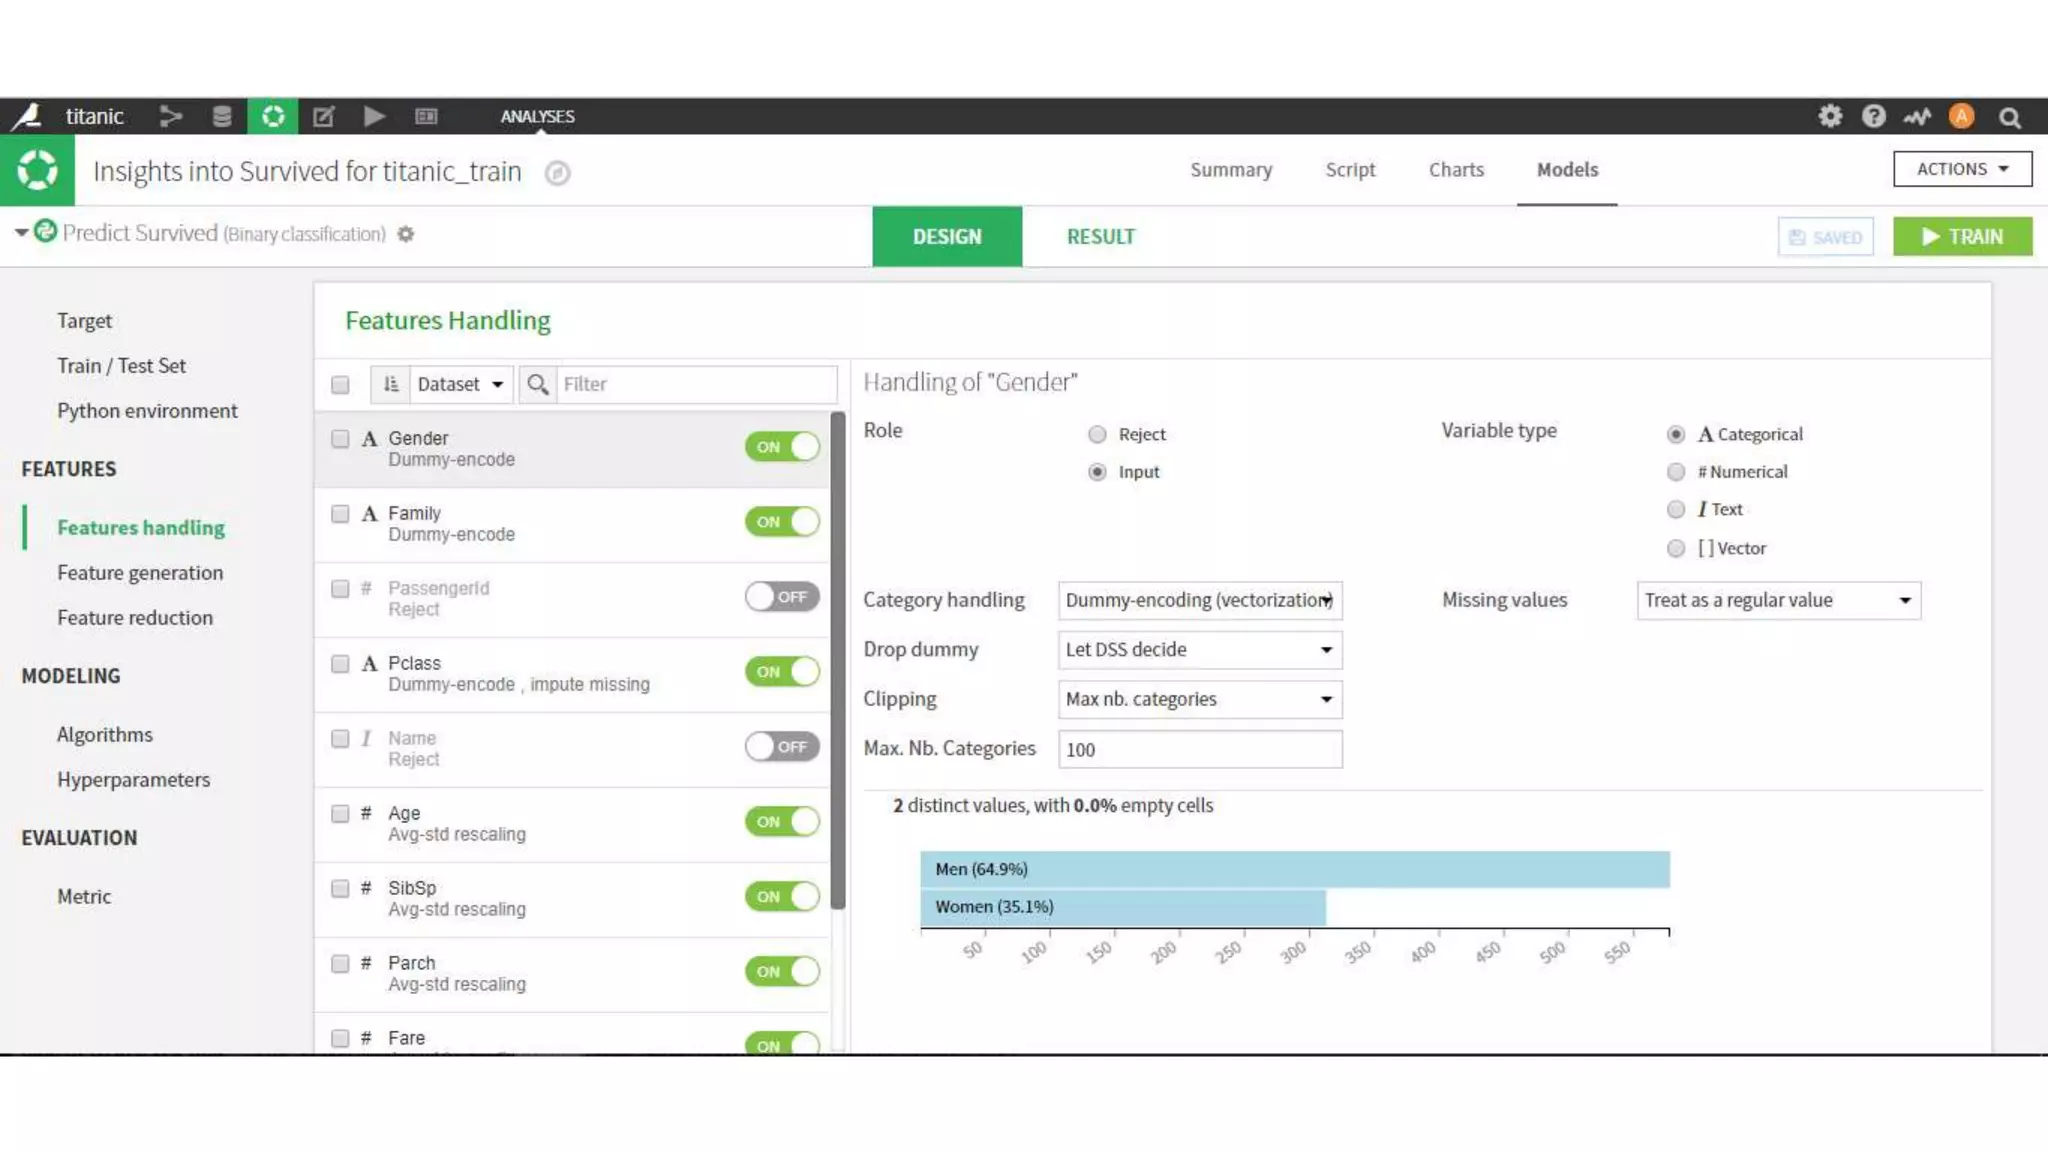2048x1152 pixels.
Task: Click the Flow icon in top navigation
Action: click(171, 116)
